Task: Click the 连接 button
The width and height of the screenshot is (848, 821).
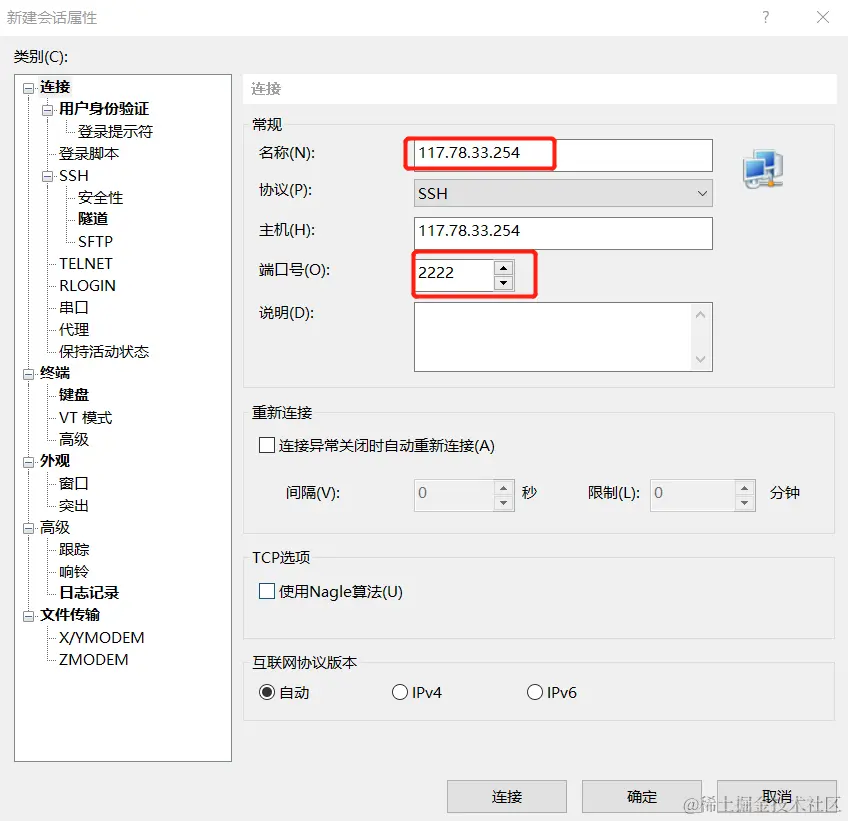Action: pos(507,796)
